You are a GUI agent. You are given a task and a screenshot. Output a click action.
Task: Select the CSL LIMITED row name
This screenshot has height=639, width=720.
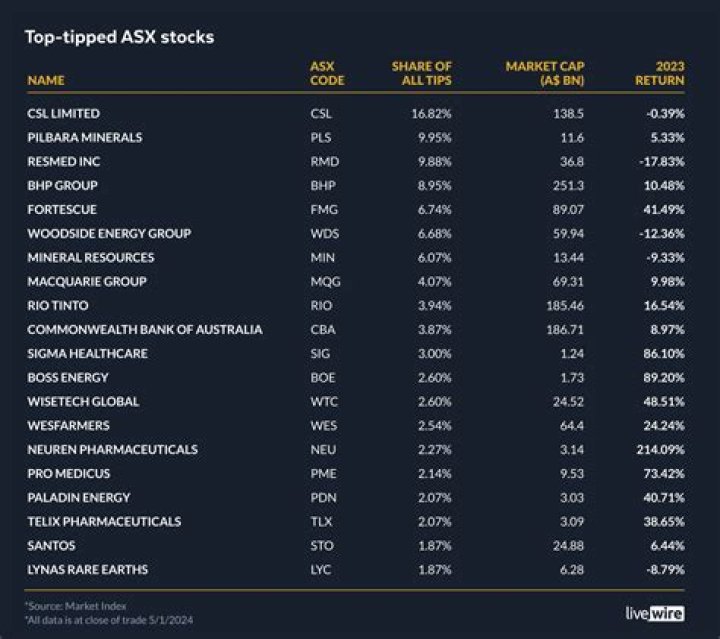(63, 114)
